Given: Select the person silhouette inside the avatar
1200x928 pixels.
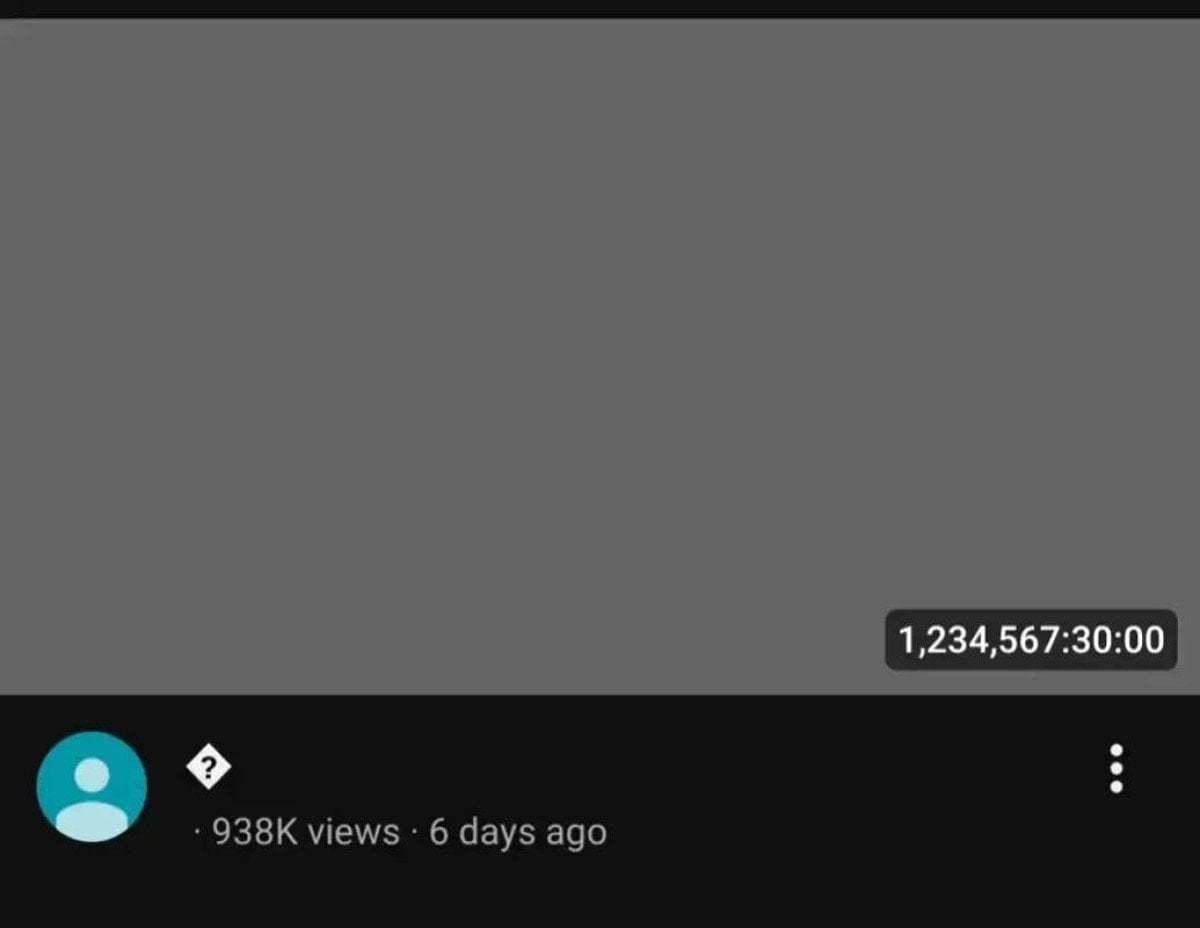Looking at the screenshot, I should 92,800.
